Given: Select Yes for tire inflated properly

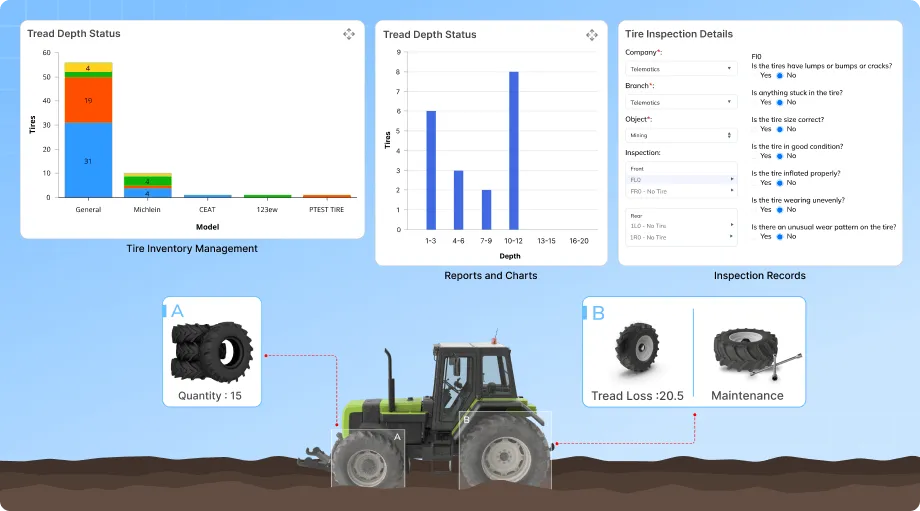Looking at the screenshot, I should pos(755,183).
